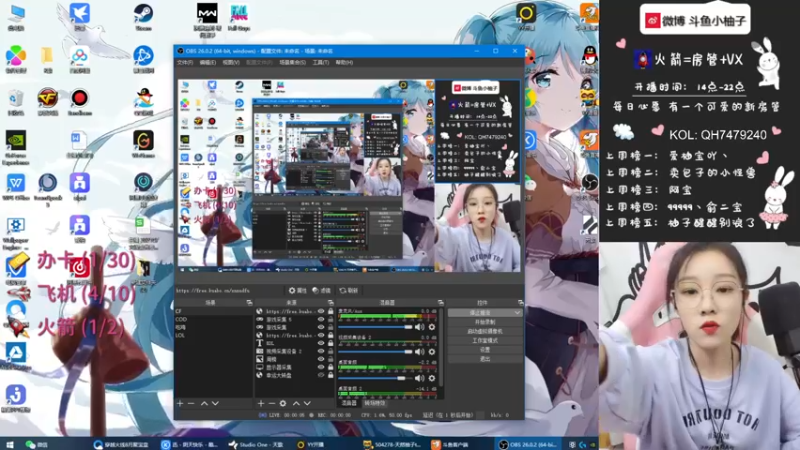Click the 工作室模式 button
The width and height of the screenshot is (800, 450).
485,340
